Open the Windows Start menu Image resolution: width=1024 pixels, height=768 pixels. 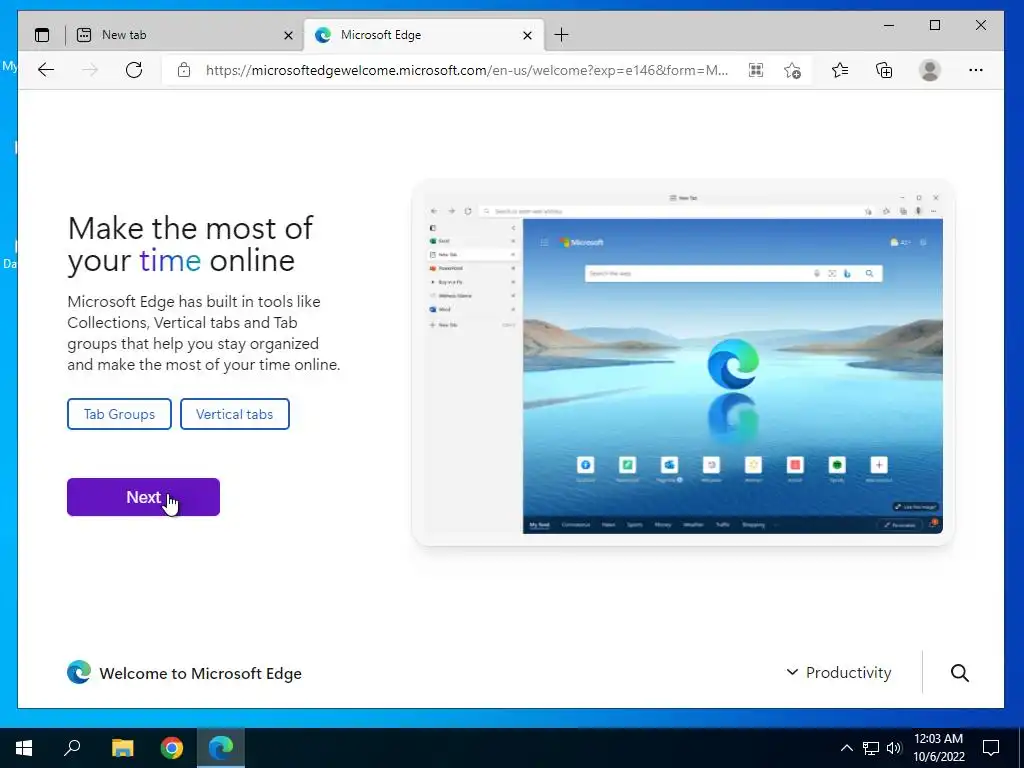pyautogui.click(x=24, y=748)
